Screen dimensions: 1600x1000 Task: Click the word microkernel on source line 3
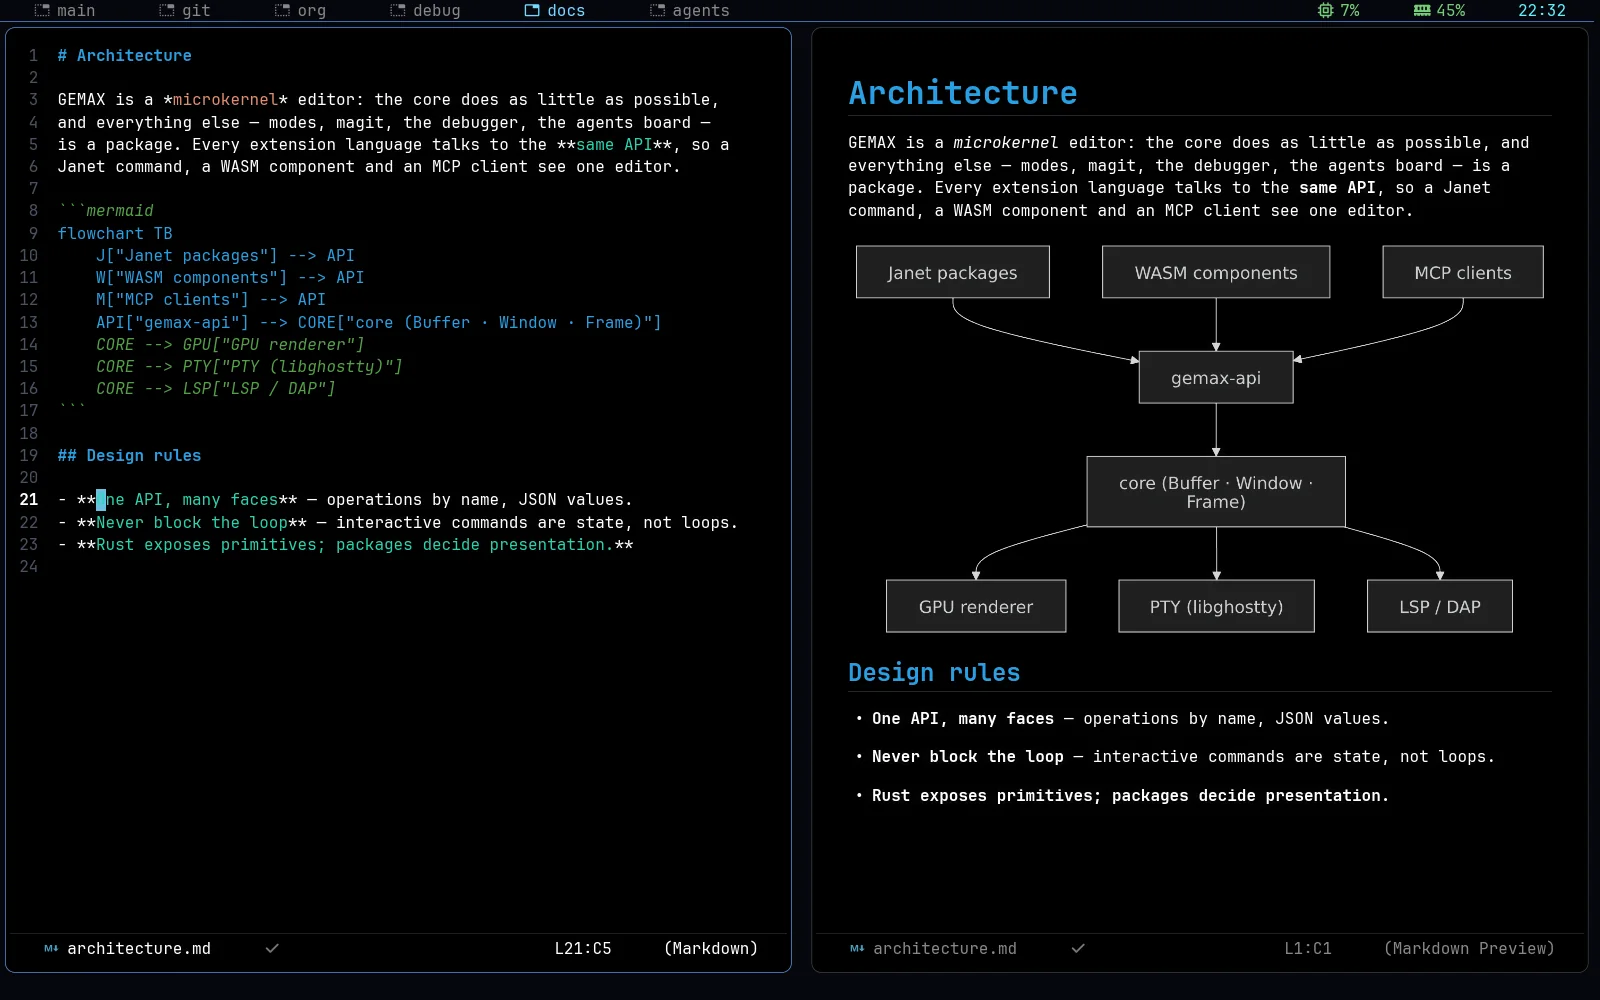pyautogui.click(x=226, y=100)
